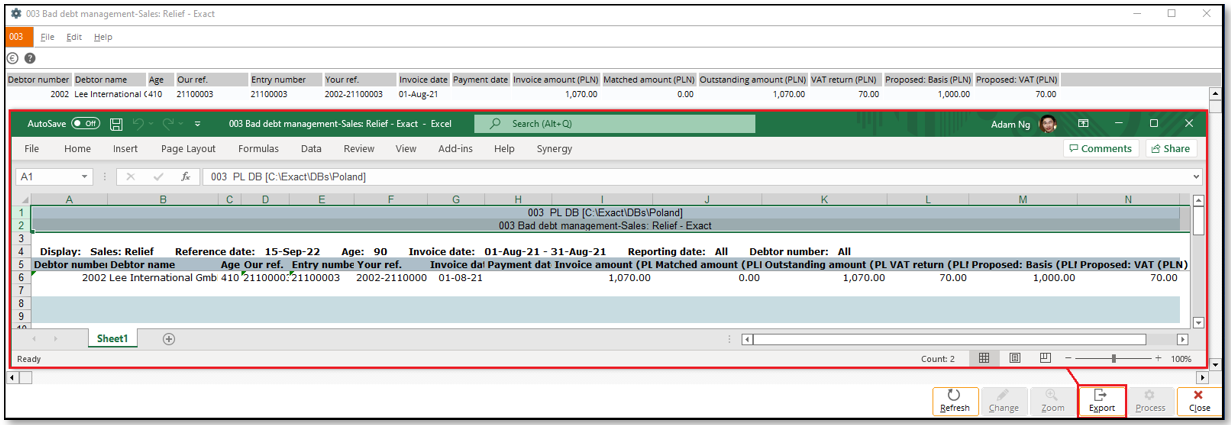
Task: Click the Save icon in Excel title bar
Action: click(116, 124)
